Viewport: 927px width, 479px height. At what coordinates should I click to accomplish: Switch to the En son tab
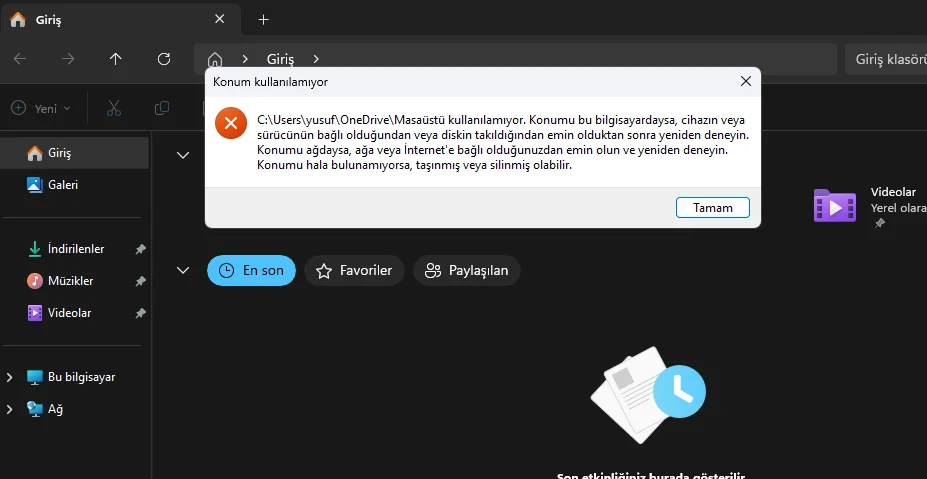click(x=251, y=270)
